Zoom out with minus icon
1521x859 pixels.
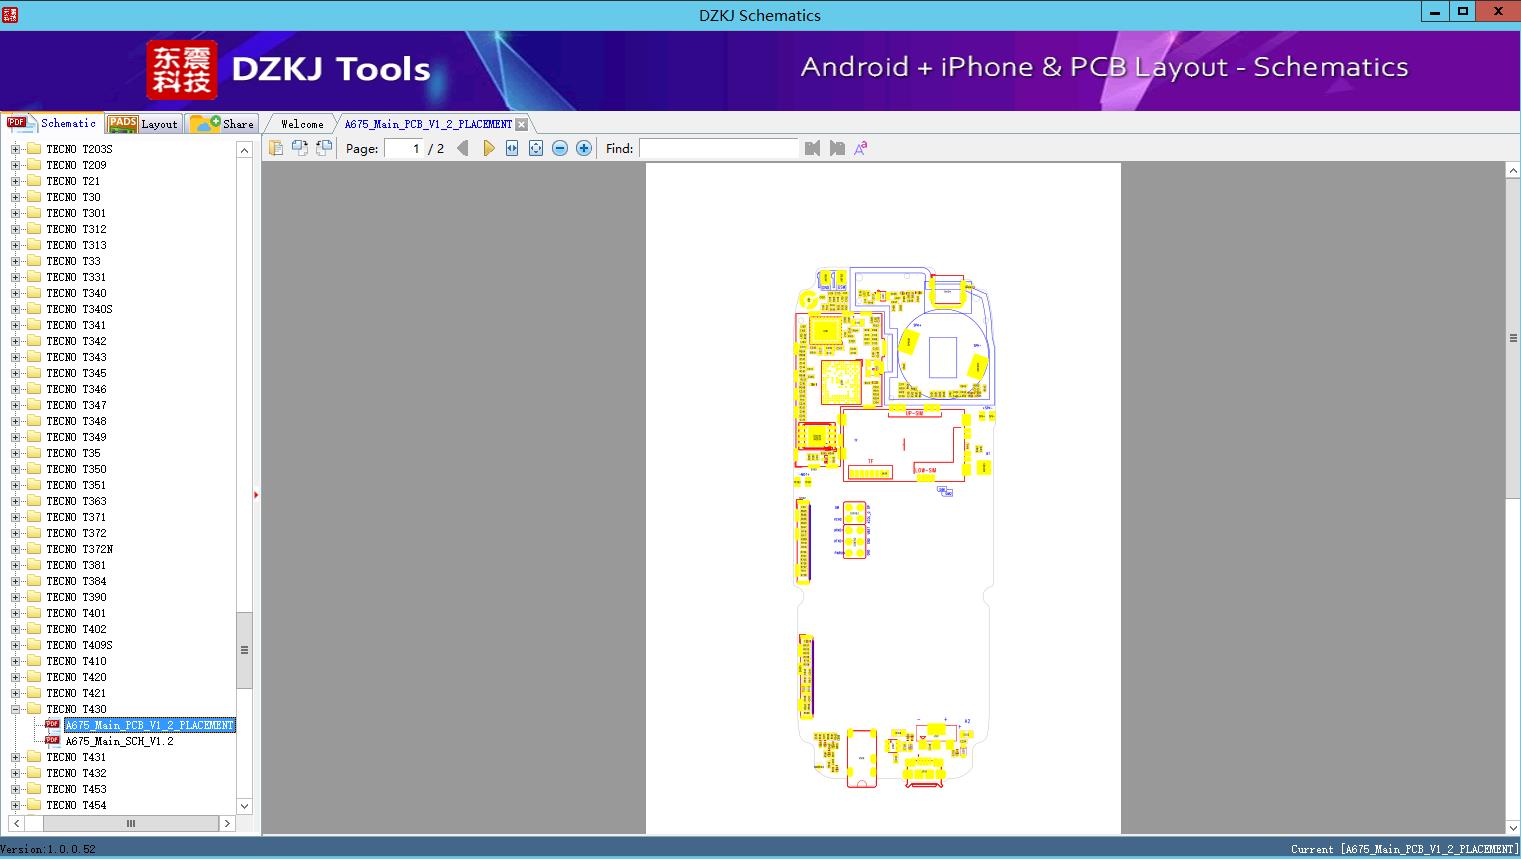pyautogui.click(x=560, y=148)
